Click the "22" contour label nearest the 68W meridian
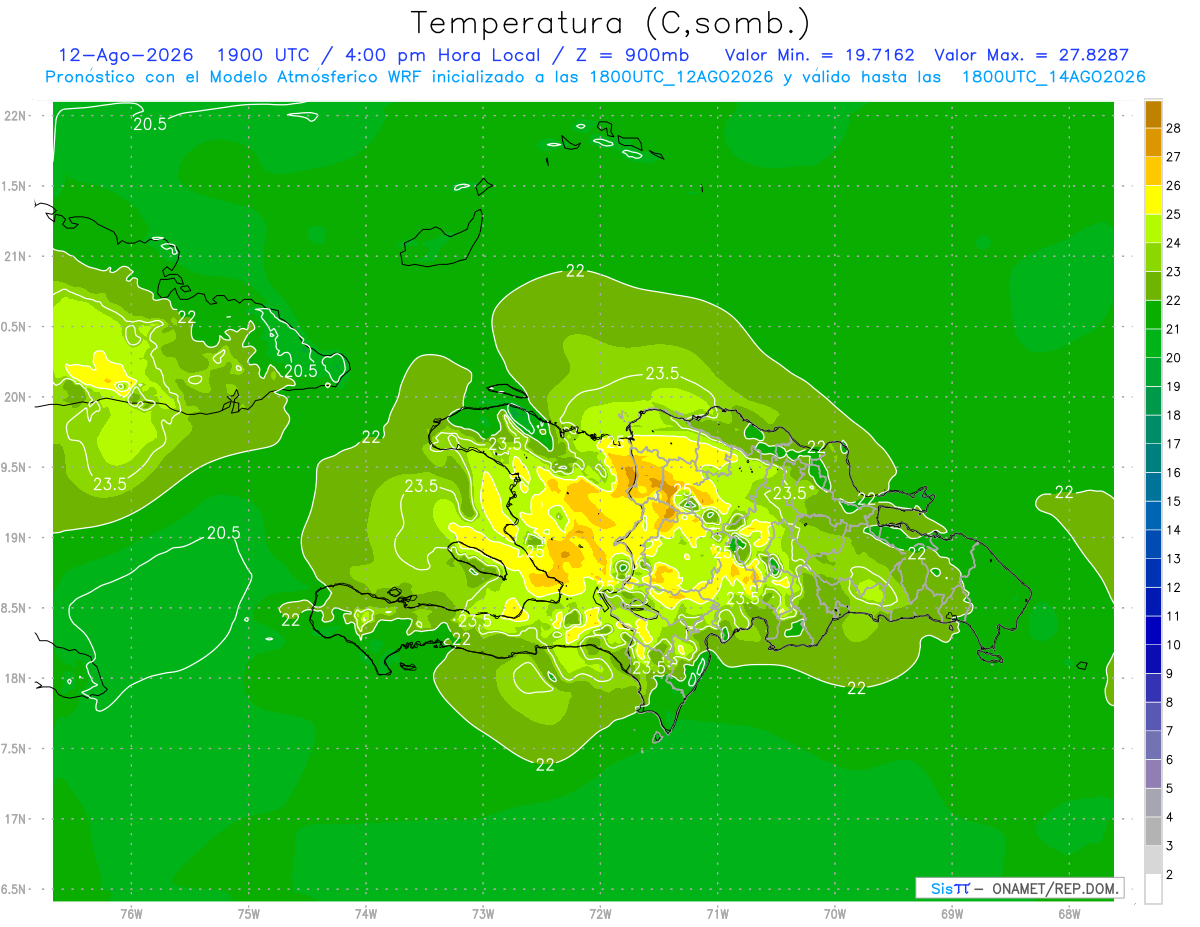Viewport: 1200px width, 927px height. point(1064,492)
